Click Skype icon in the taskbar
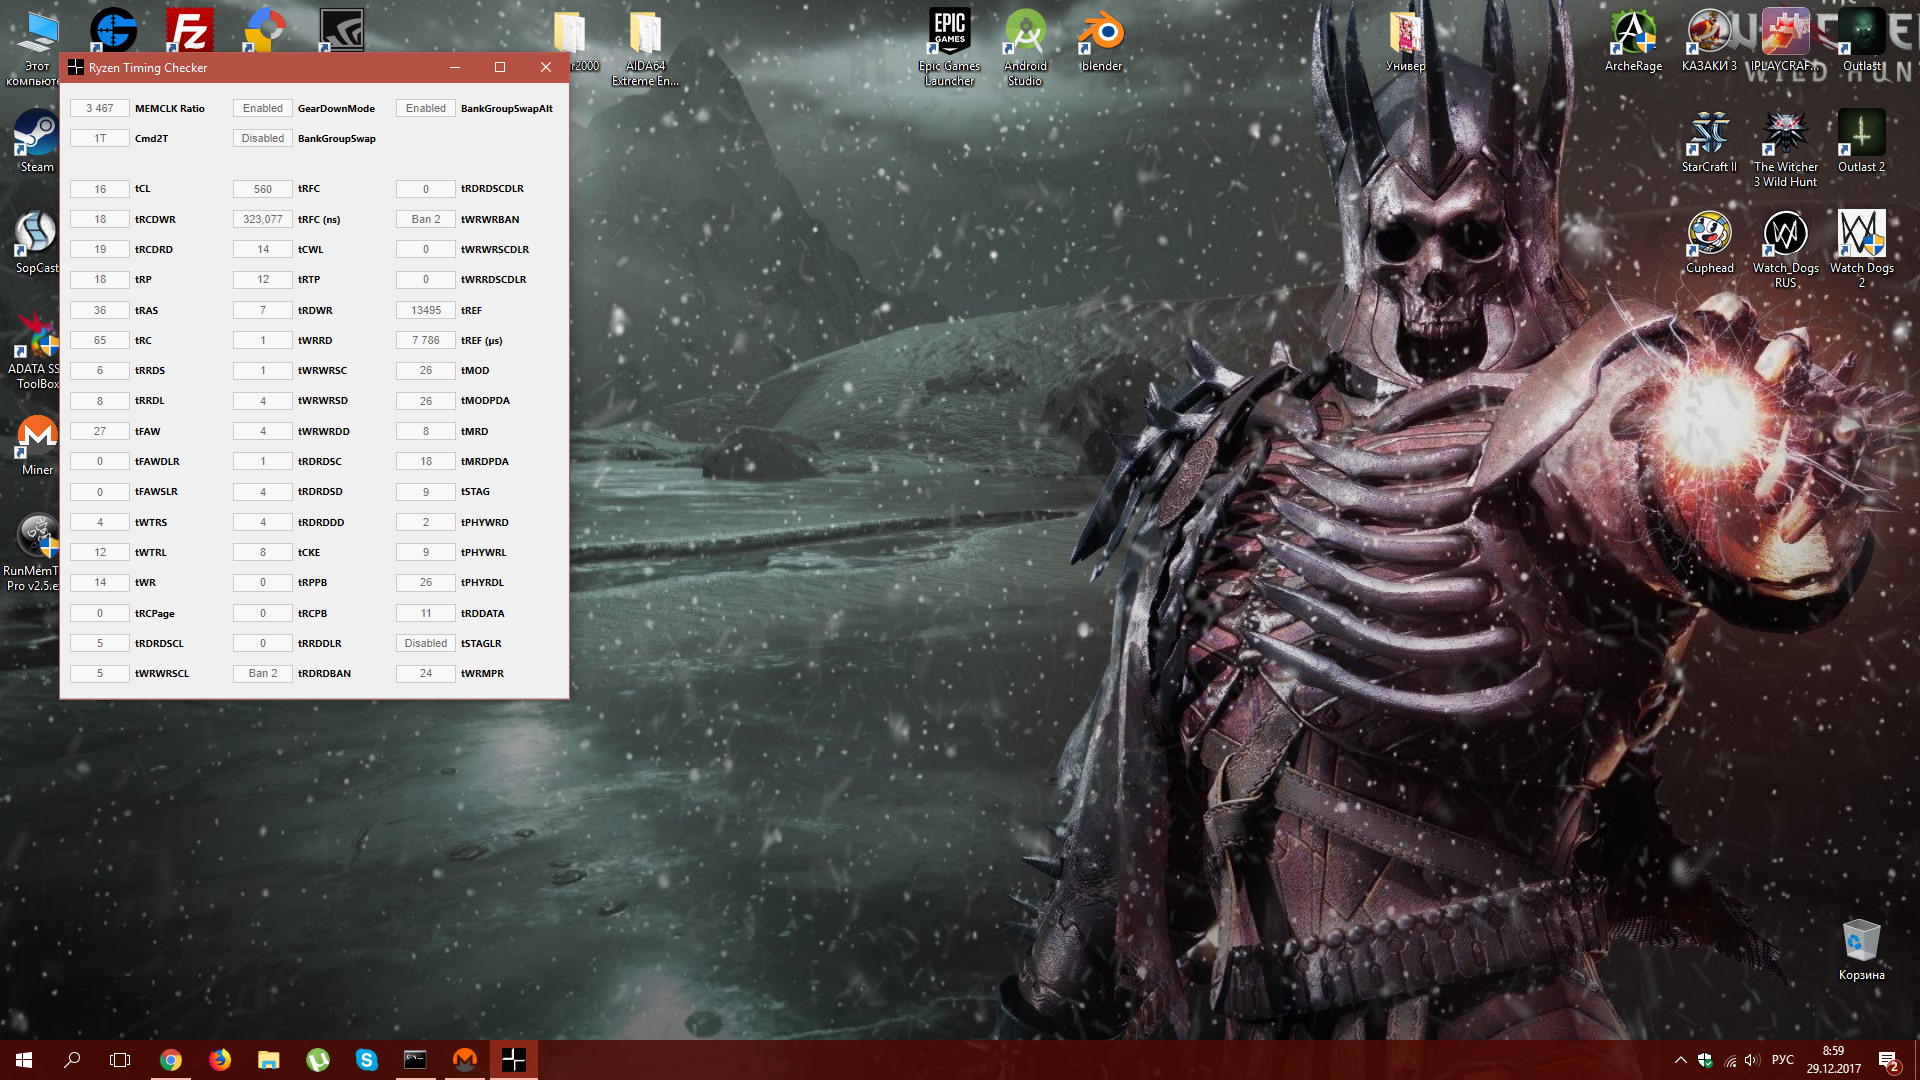 367,1060
